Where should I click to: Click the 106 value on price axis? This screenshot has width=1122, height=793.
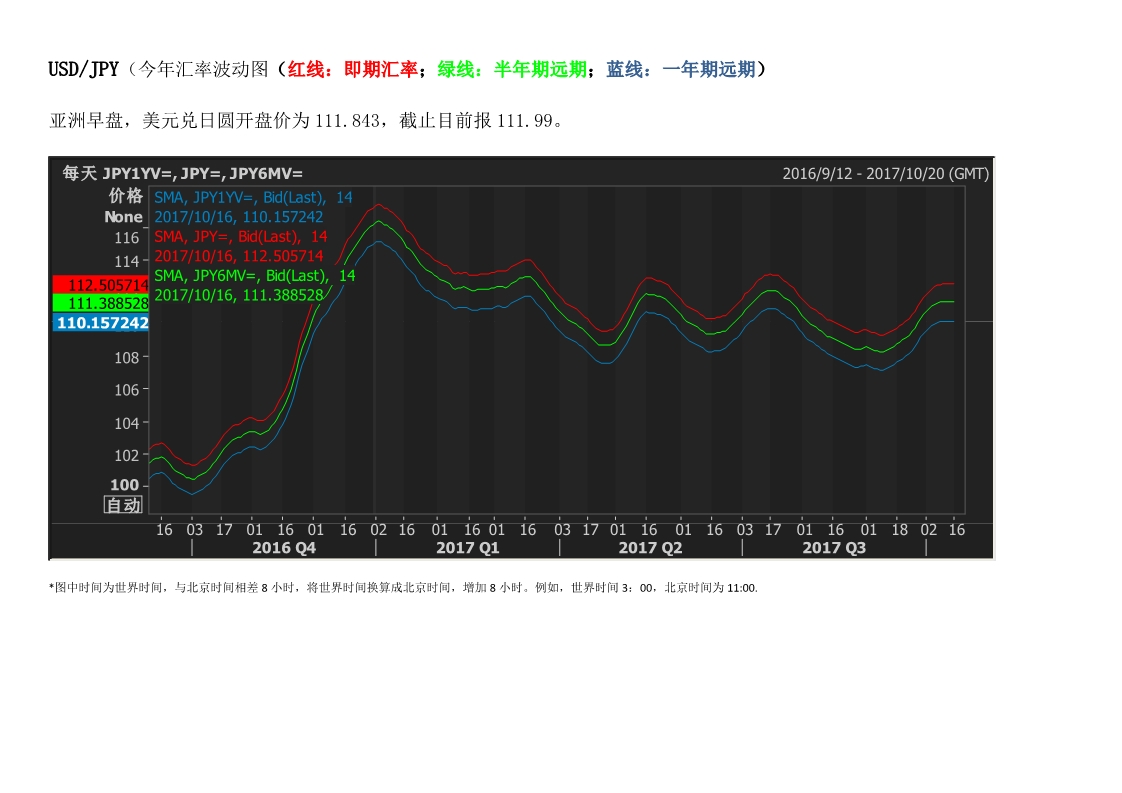127,390
